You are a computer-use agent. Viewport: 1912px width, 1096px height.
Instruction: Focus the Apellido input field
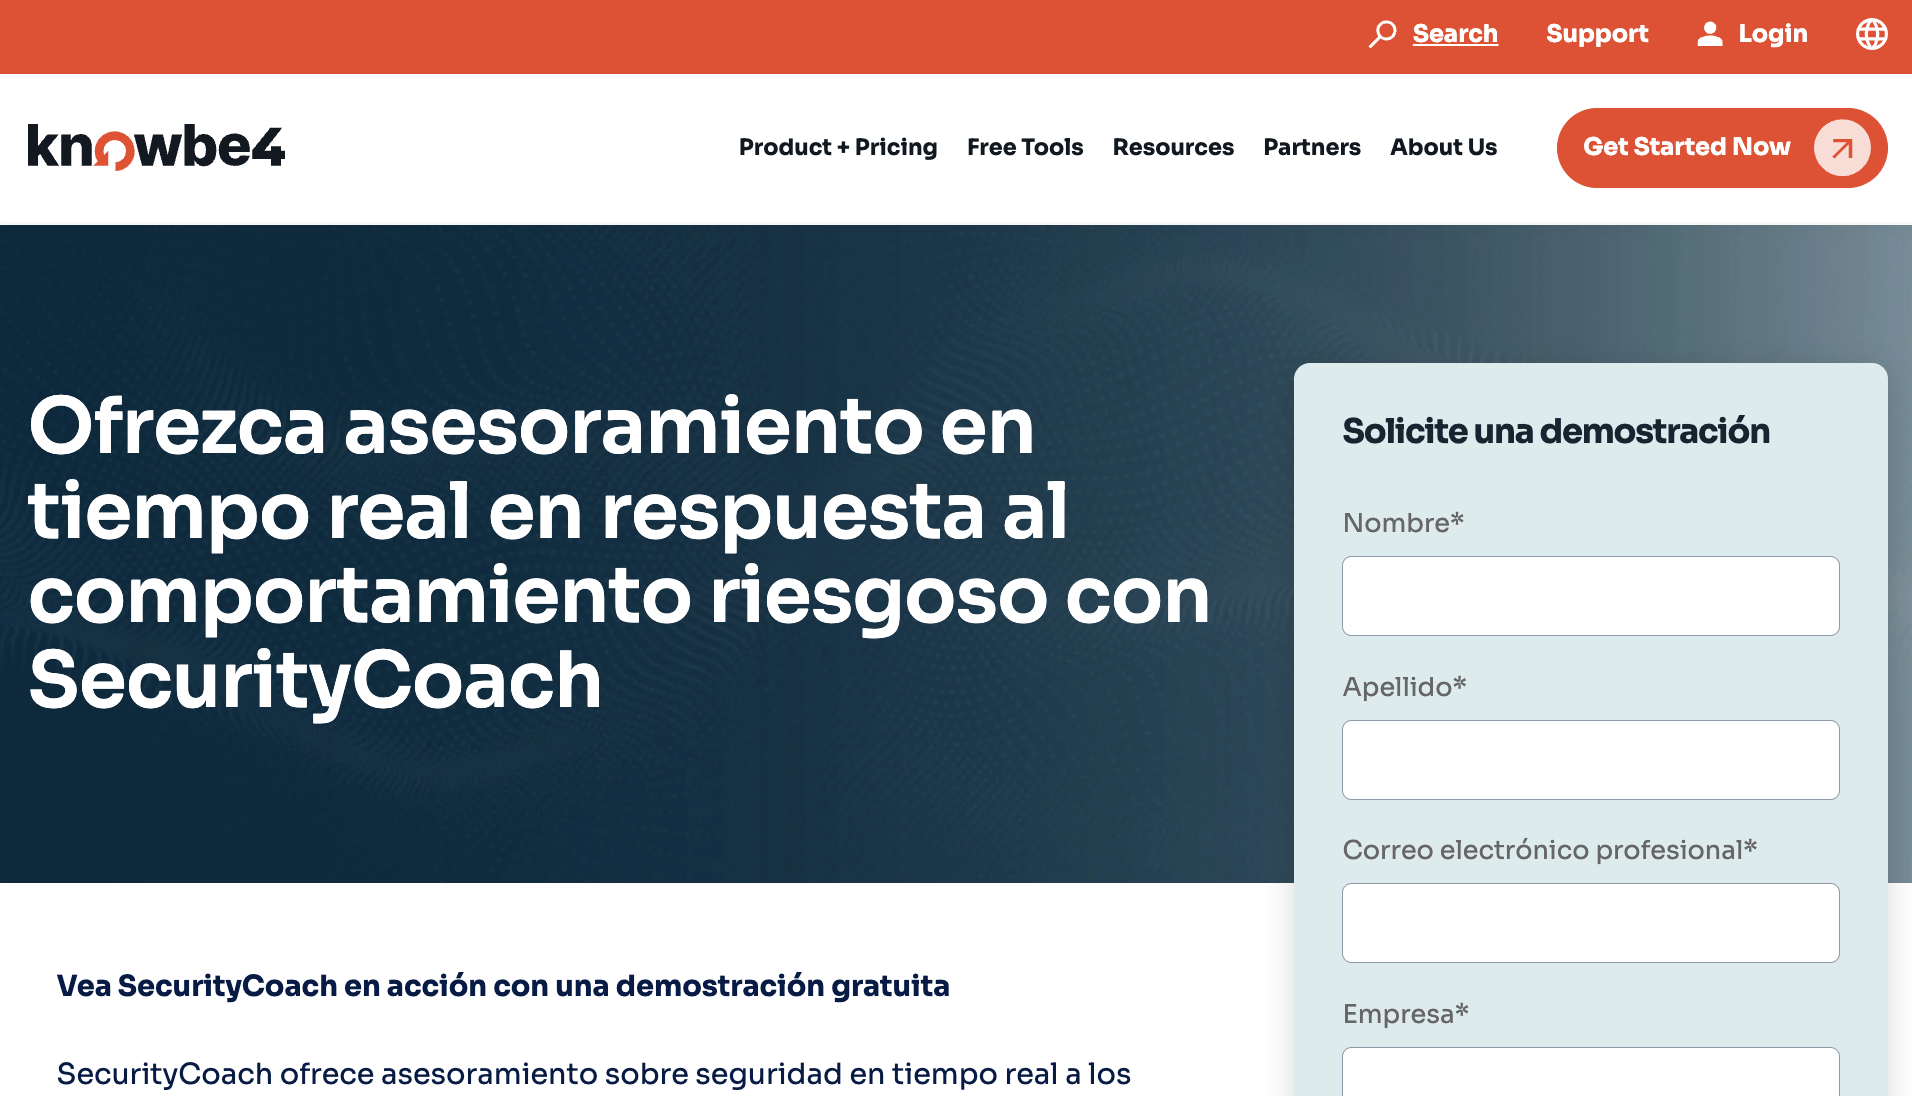point(1590,760)
